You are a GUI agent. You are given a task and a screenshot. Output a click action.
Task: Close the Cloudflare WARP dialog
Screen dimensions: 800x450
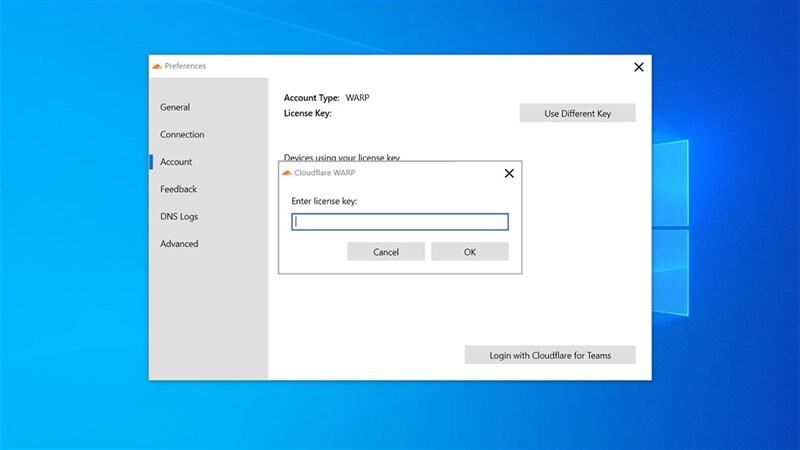509,173
